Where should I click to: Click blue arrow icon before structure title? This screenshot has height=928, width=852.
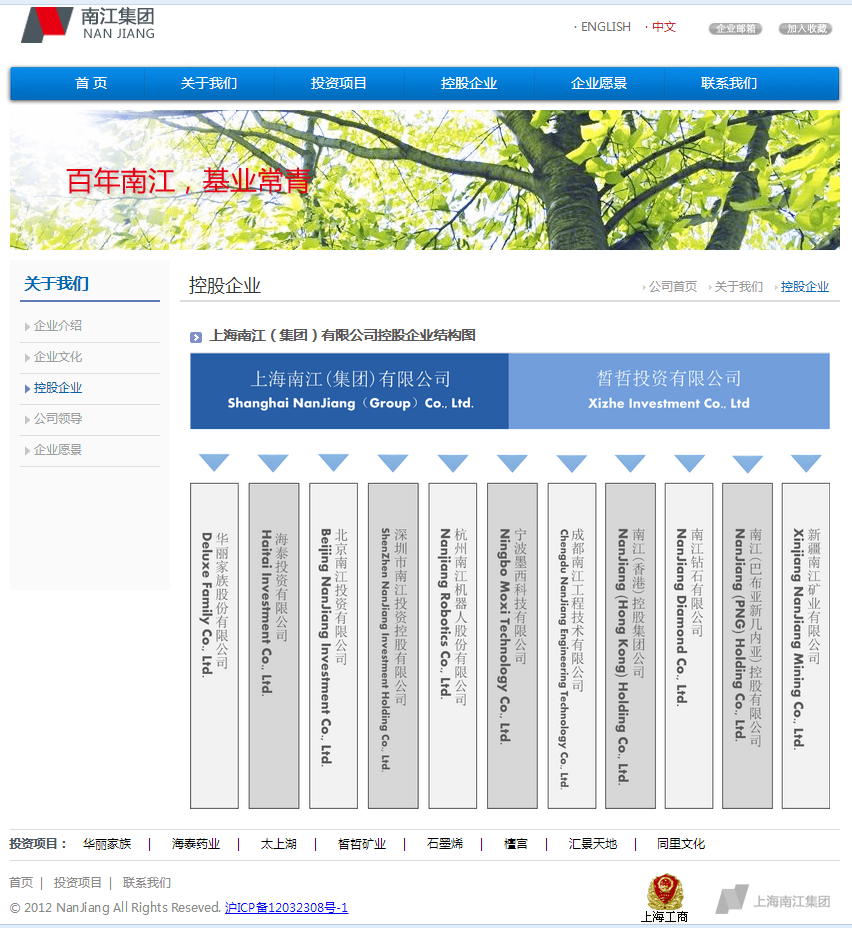tap(196, 337)
